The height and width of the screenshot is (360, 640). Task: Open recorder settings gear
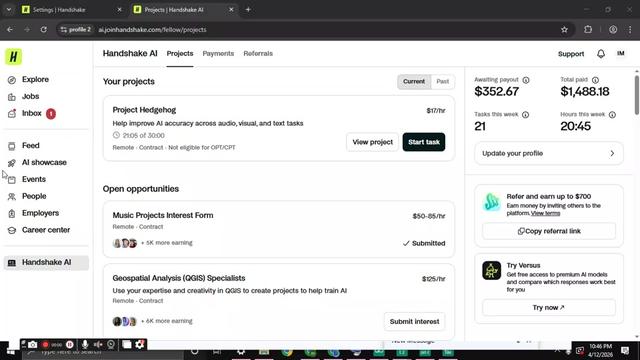[x=140, y=345]
